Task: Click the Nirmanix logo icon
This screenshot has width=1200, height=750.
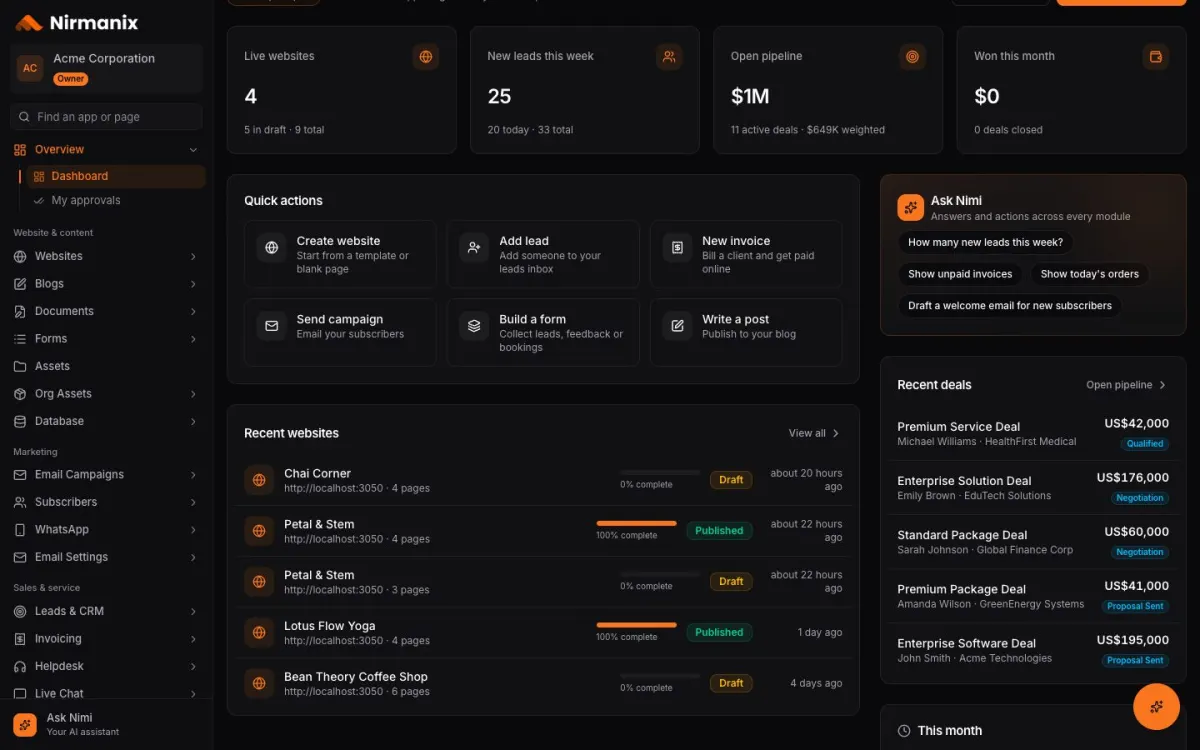Action: [x=29, y=23]
